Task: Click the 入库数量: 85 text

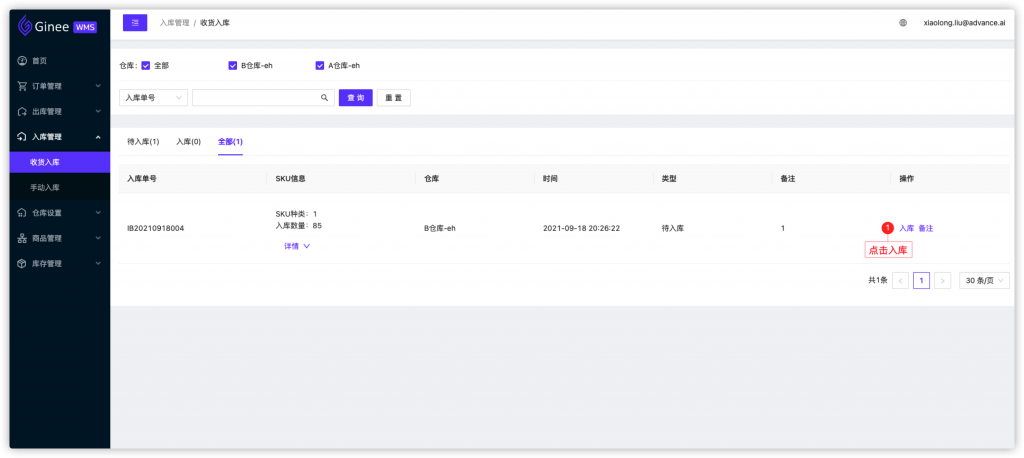Action: tap(298, 225)
